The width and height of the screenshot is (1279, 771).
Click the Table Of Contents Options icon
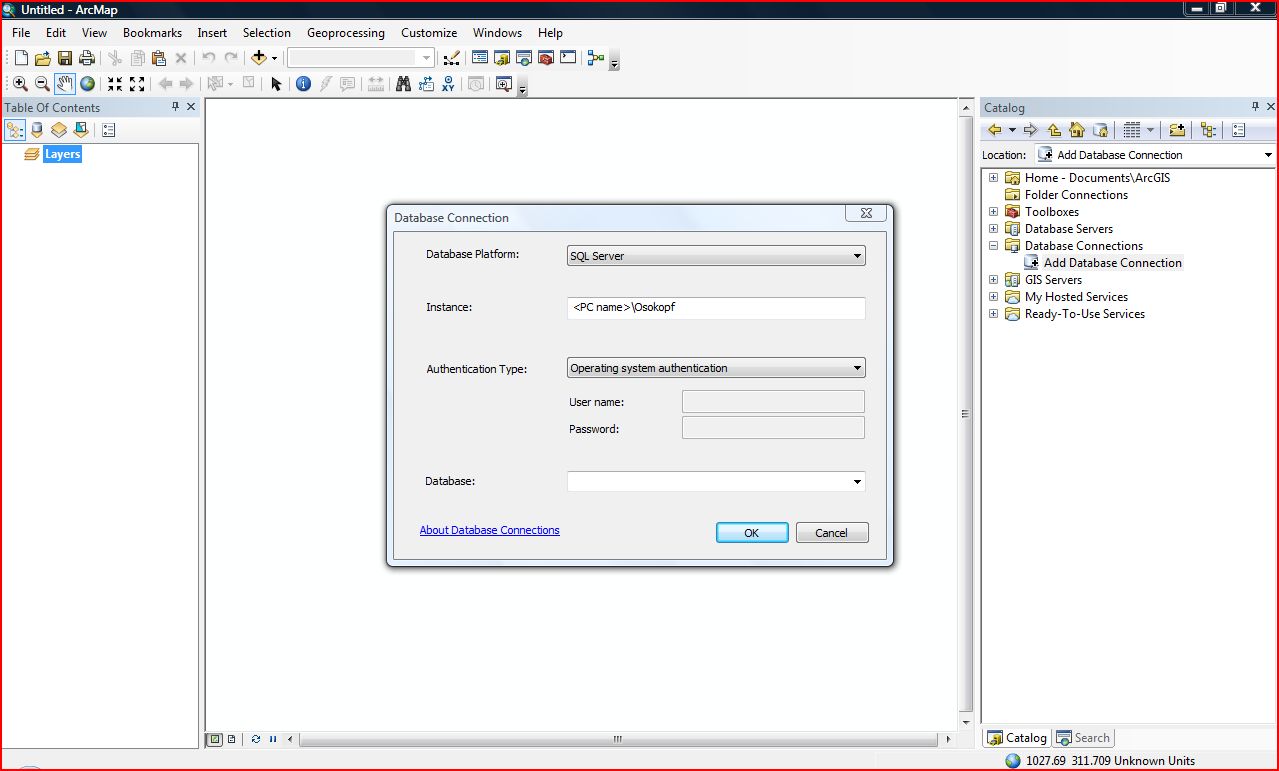click(108, 130)
